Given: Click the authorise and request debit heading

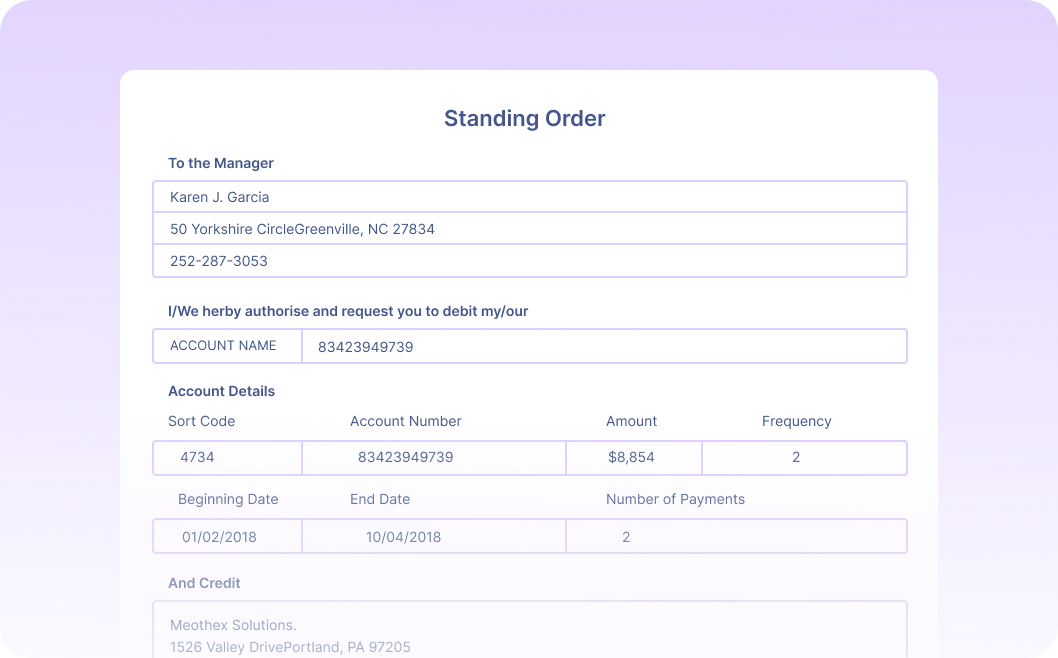Looking at the screenshot, I should [x=348, y=311].
